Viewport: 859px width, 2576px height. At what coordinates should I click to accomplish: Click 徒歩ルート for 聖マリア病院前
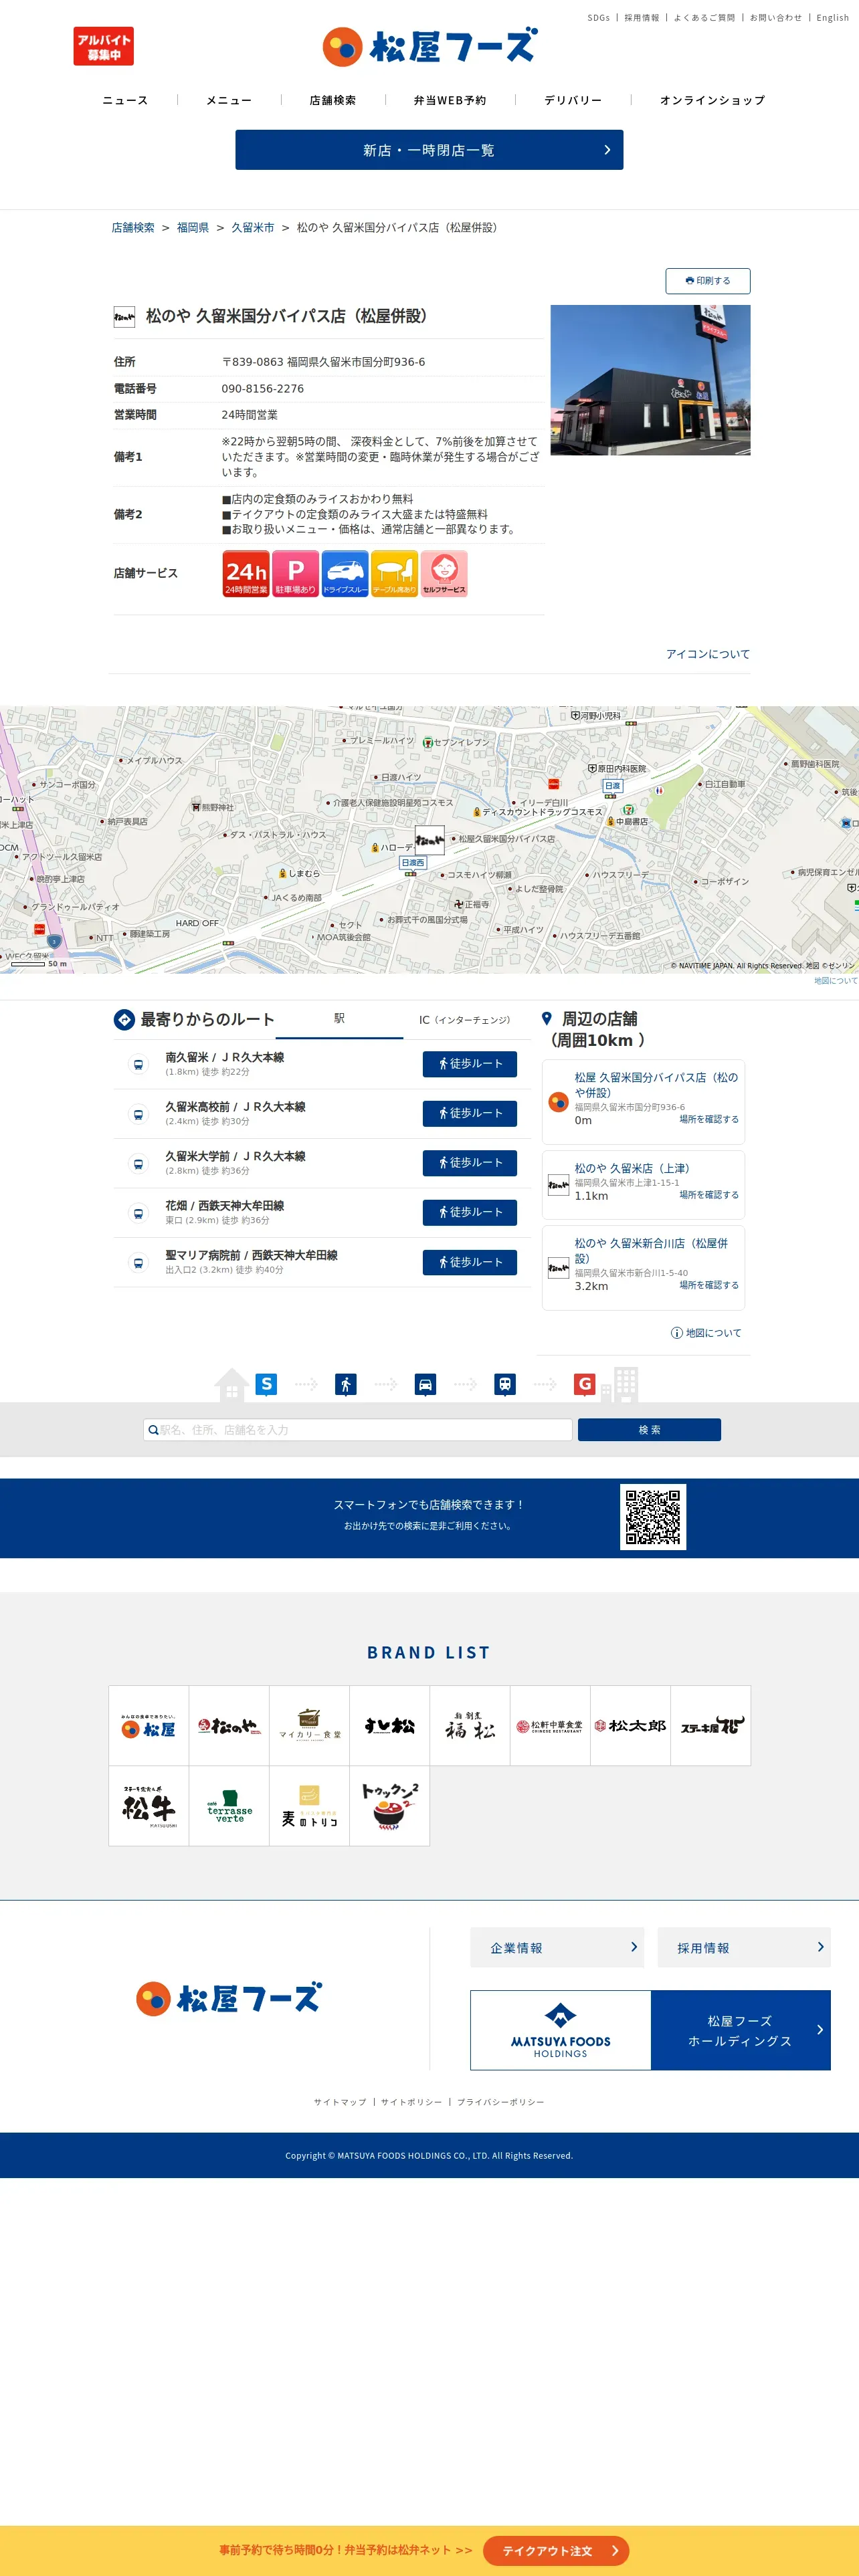[470, 1263]
